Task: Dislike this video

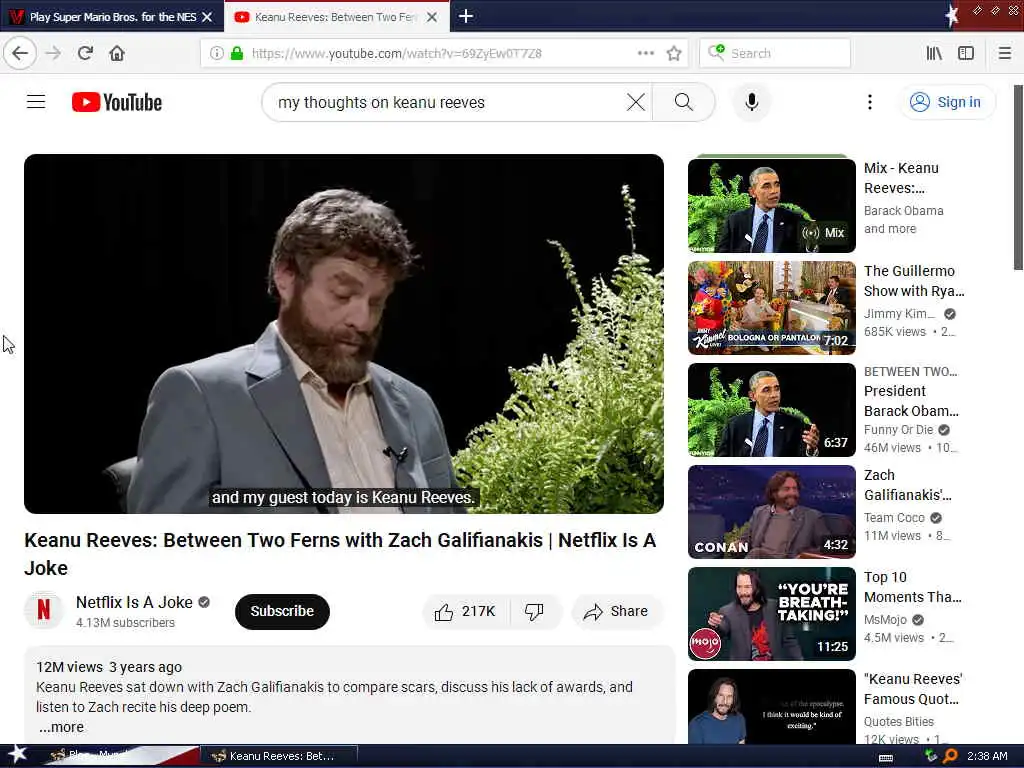Action: coord(534,611)
